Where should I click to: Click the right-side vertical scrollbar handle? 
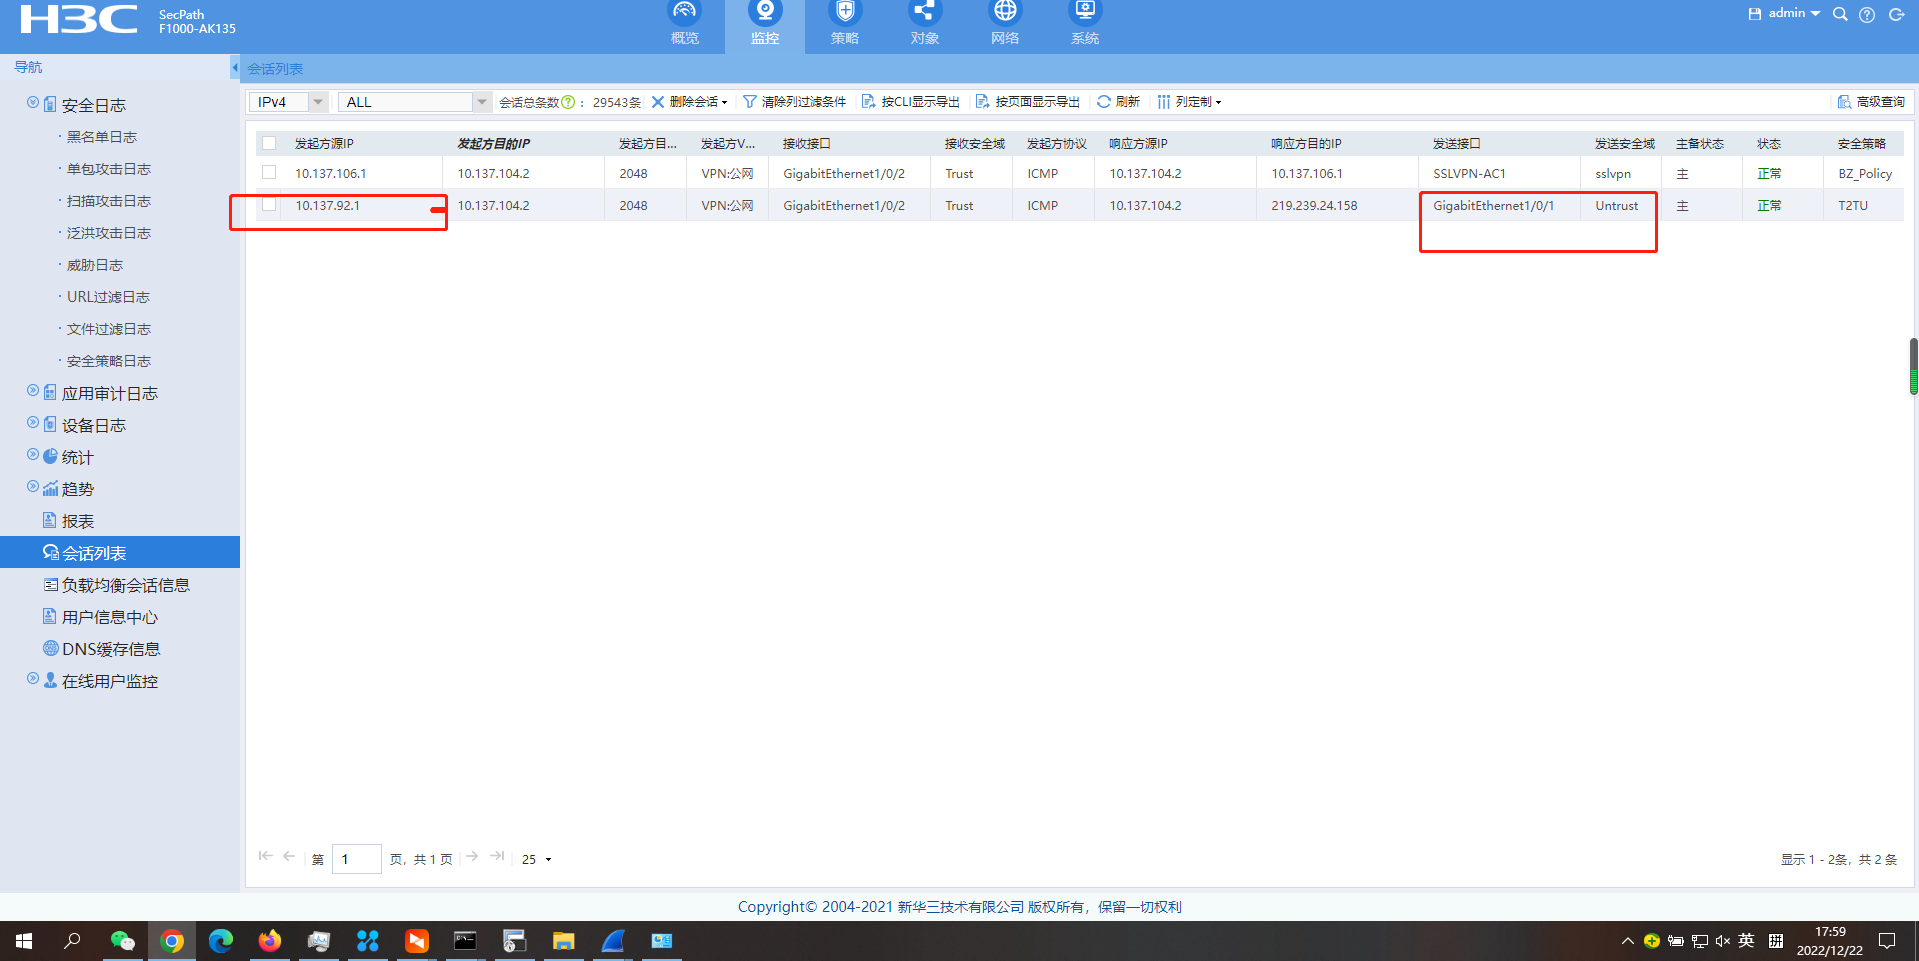[x=1914, y=366]
